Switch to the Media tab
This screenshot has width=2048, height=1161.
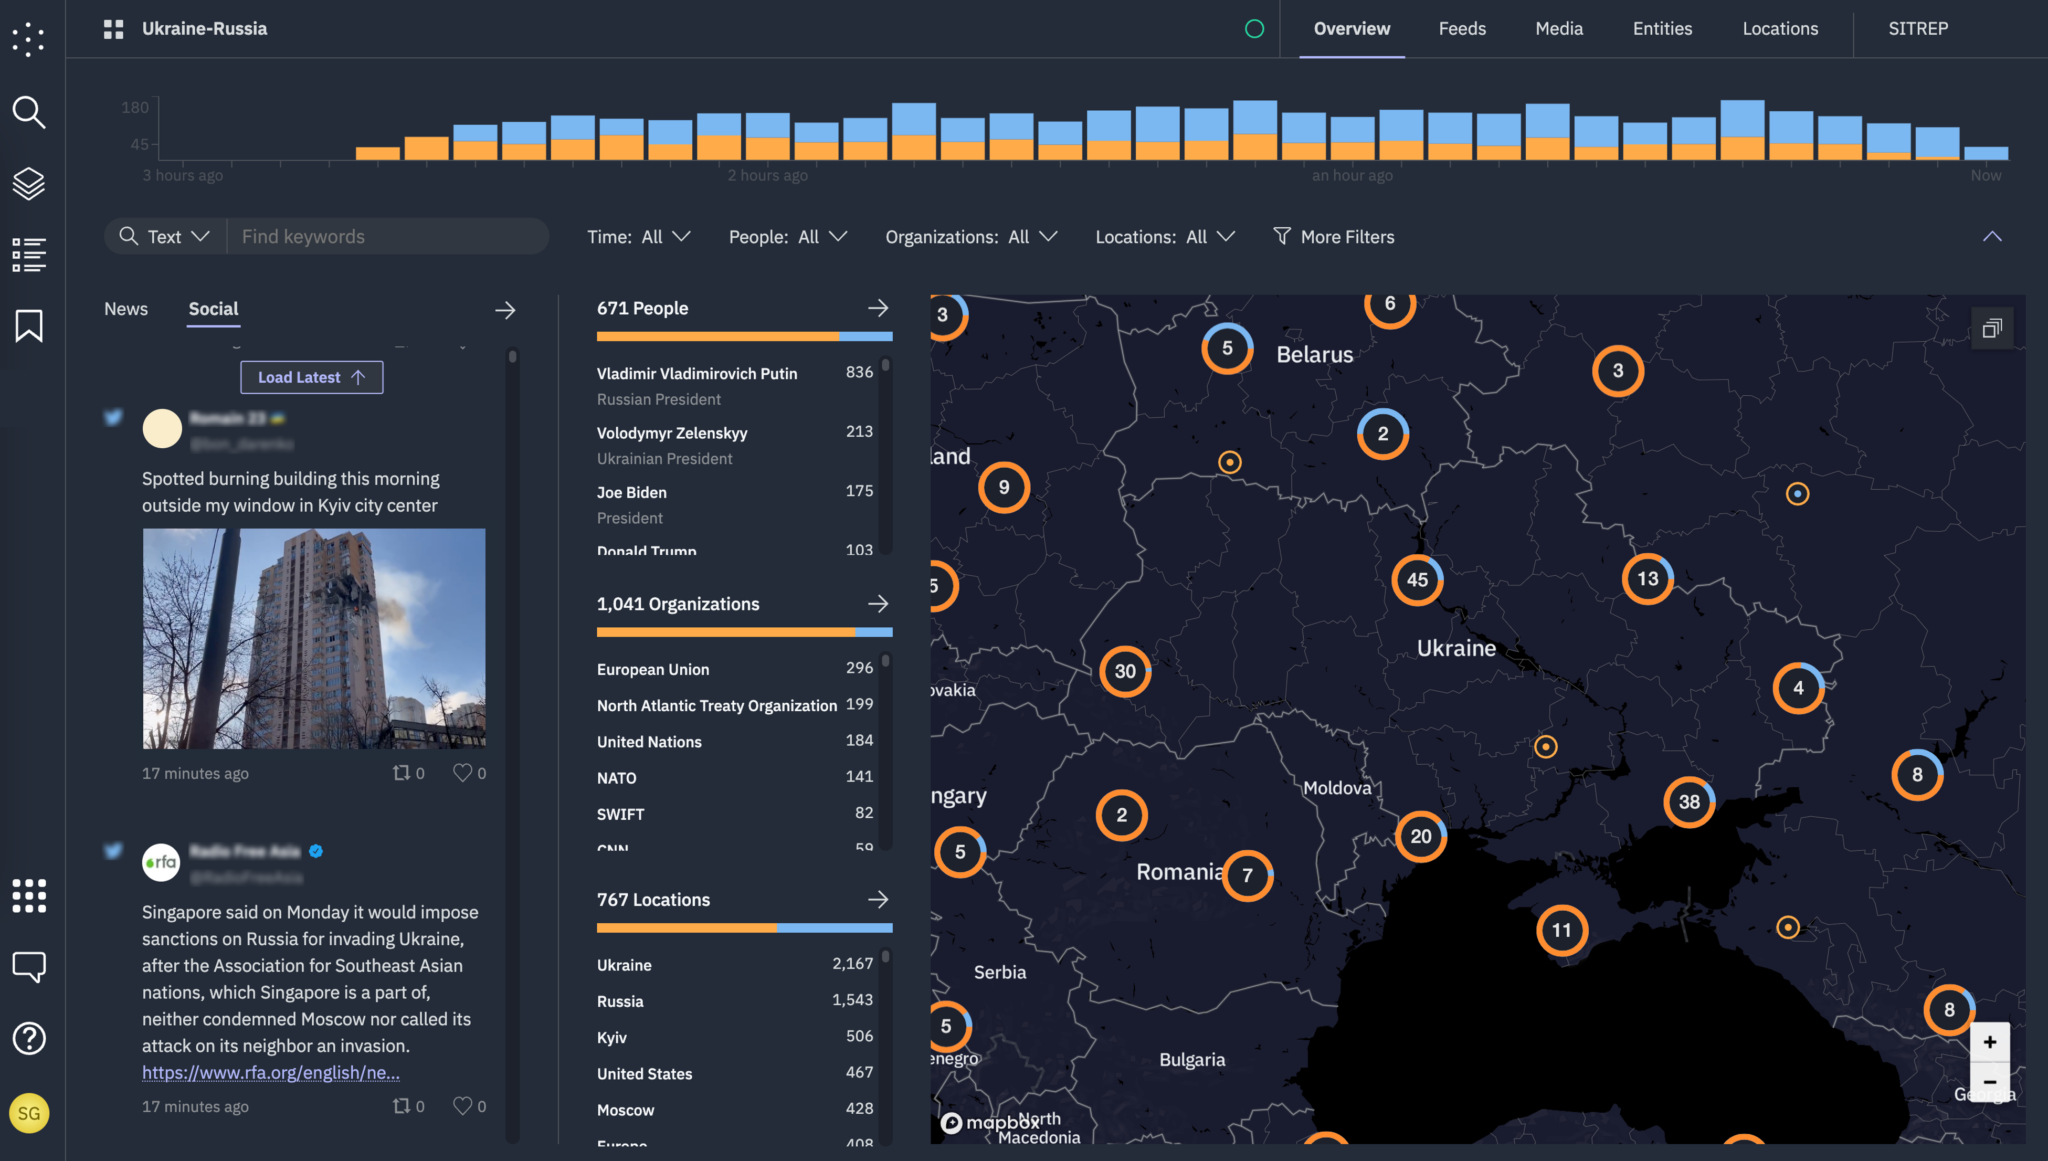(x=1559, y=28)
